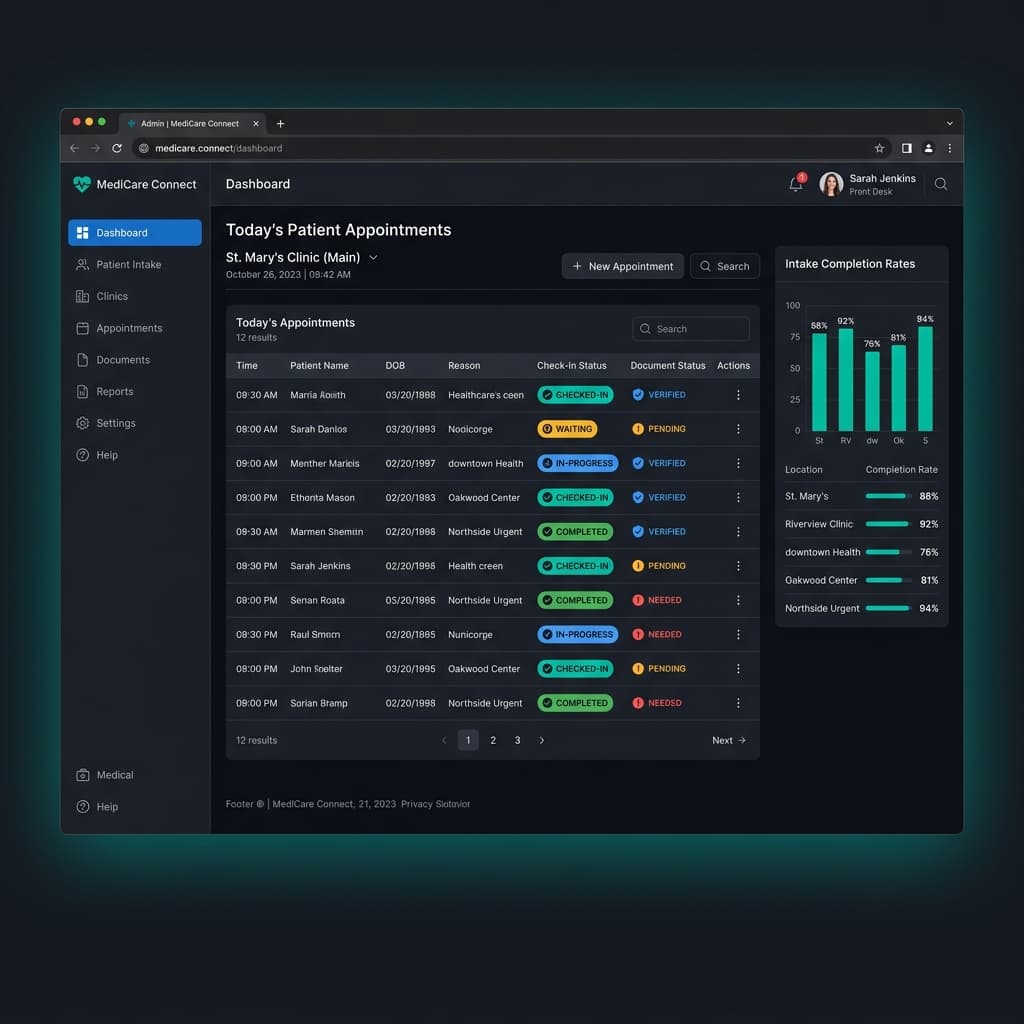This screenshot has height=1024, width=1024.
Task: Open actions menu for Menther Maricis row
Action: tap(738, 464)
